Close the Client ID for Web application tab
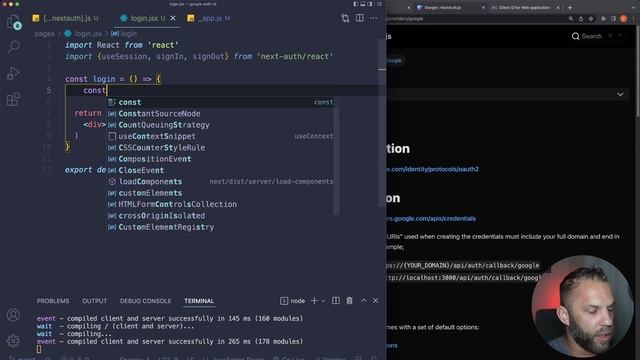 coord(558,7)
